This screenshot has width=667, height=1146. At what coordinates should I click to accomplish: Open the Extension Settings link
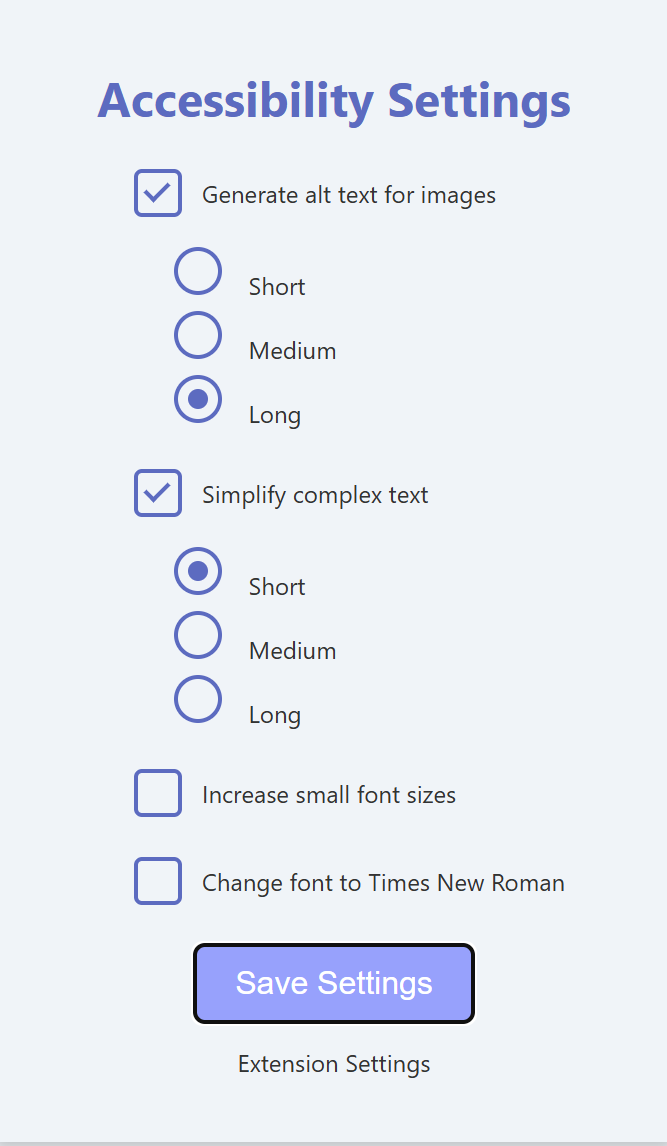point(334,1063)
